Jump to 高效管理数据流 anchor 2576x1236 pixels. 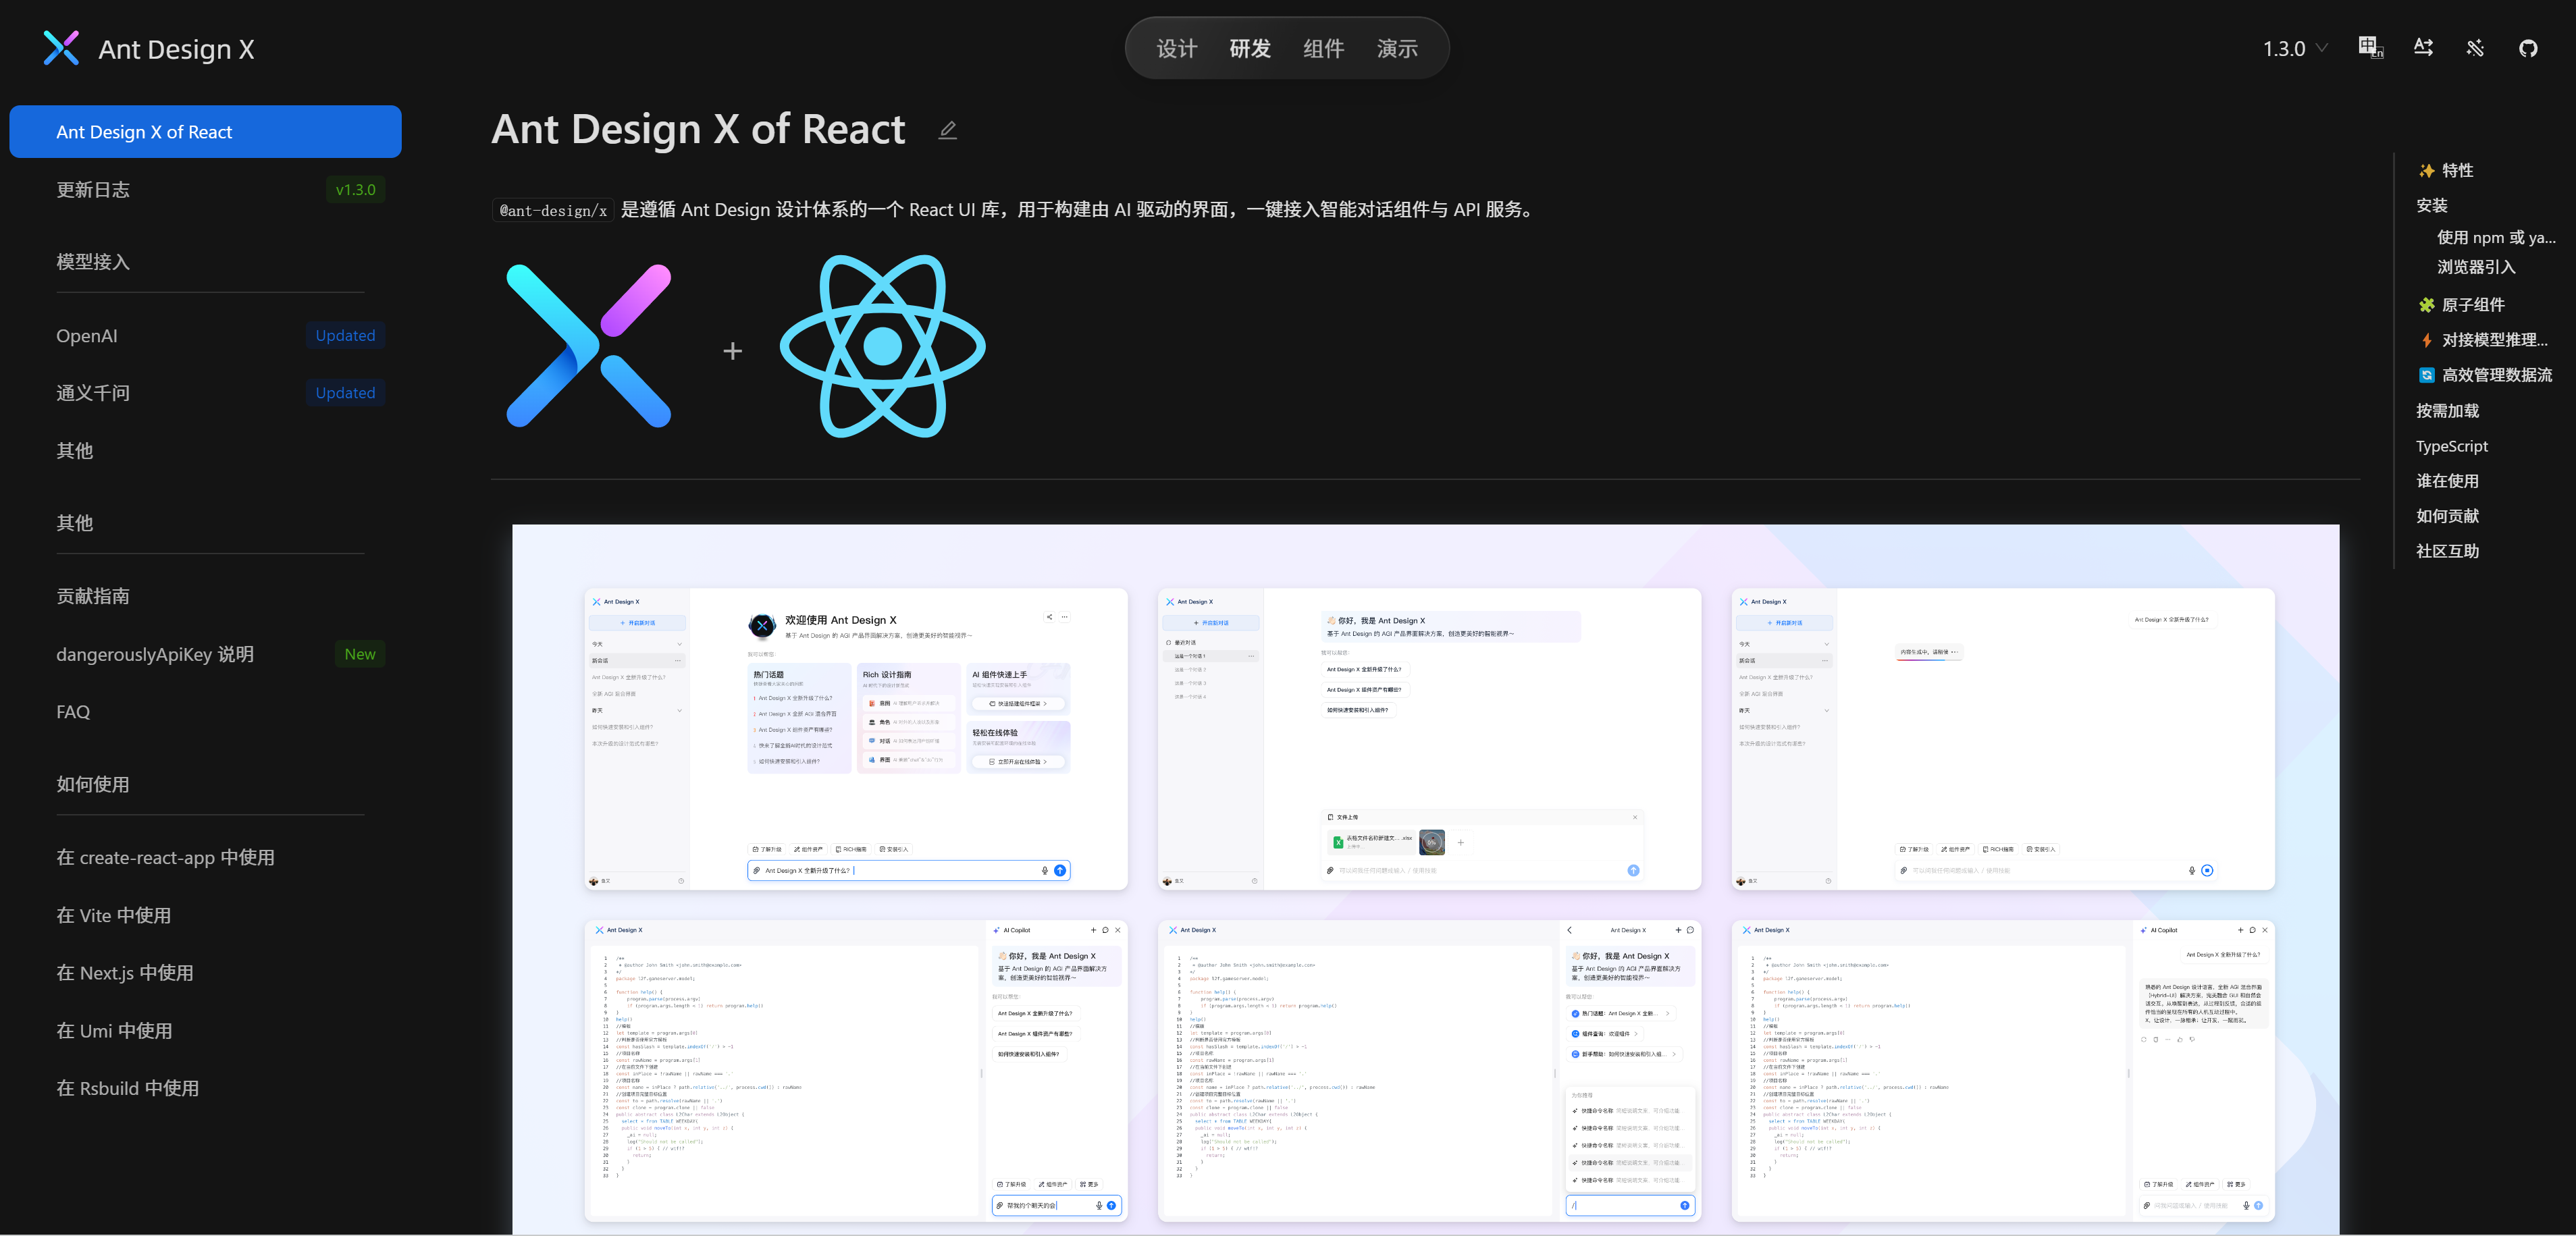[2485, 375]
